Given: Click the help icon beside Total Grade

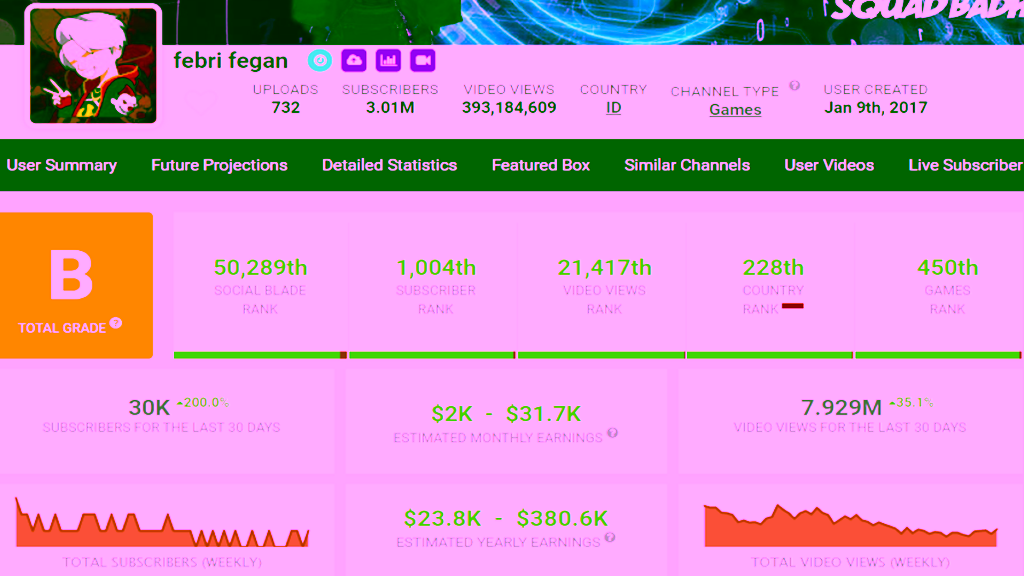Looking at the screenshot, I should tap(116, 324).
